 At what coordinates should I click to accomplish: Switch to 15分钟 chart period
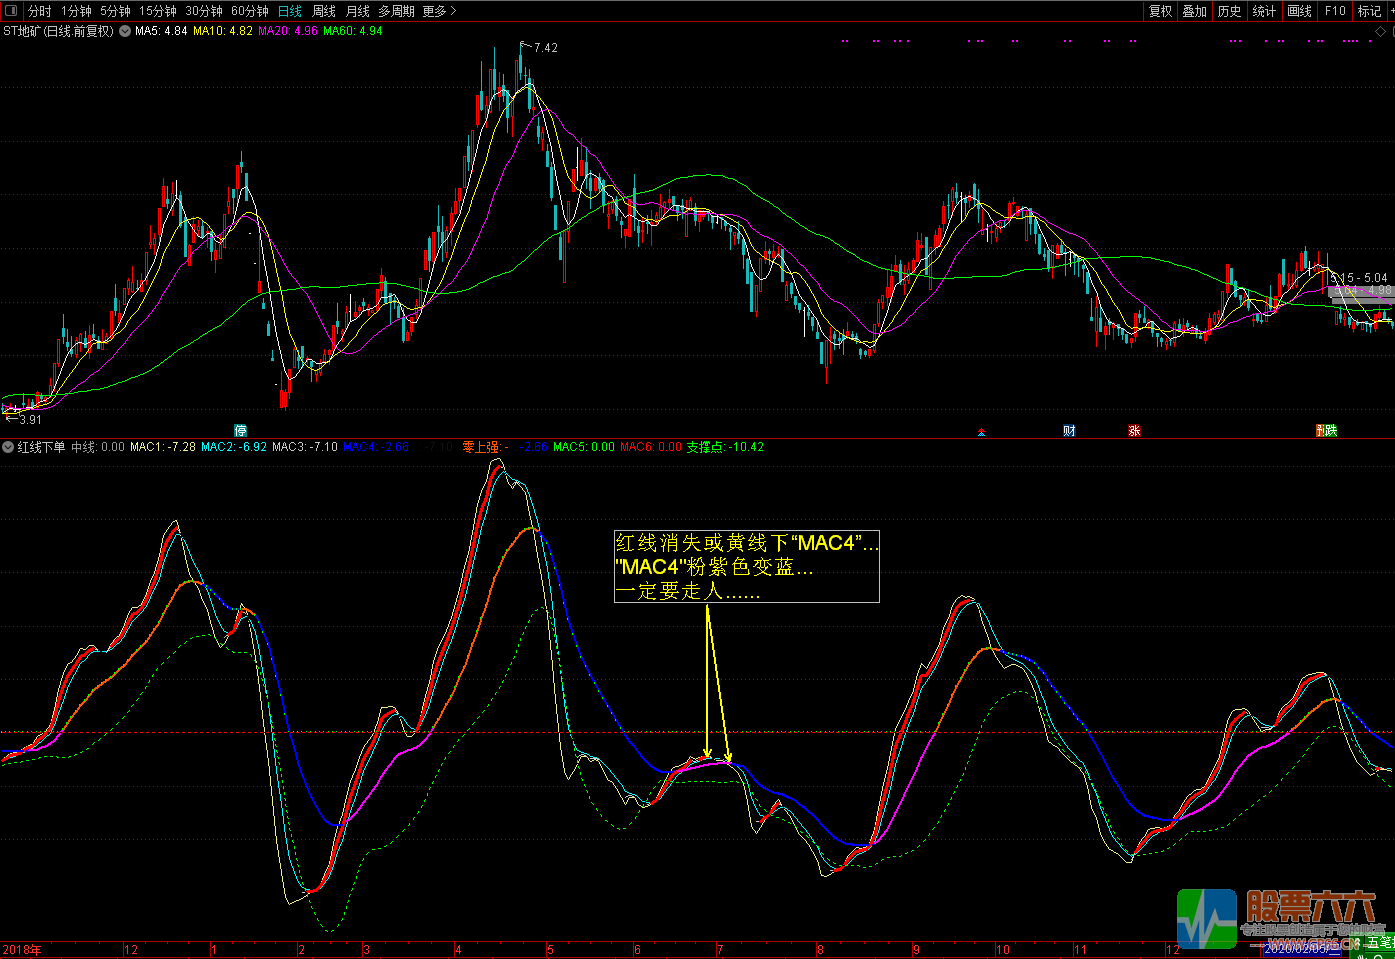(x=158, y=11)
